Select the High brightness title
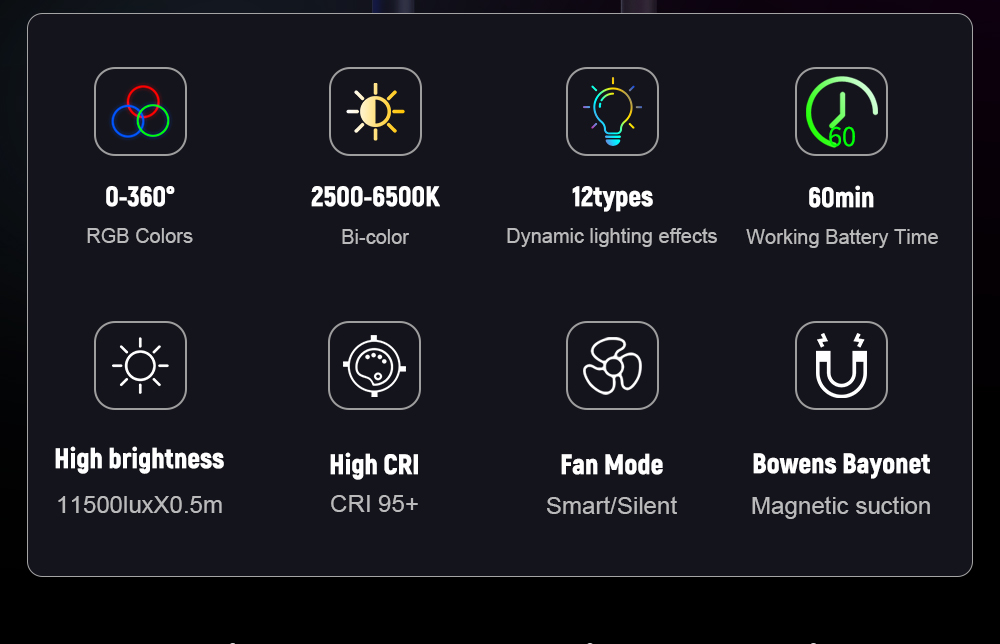 coord(140,459)
